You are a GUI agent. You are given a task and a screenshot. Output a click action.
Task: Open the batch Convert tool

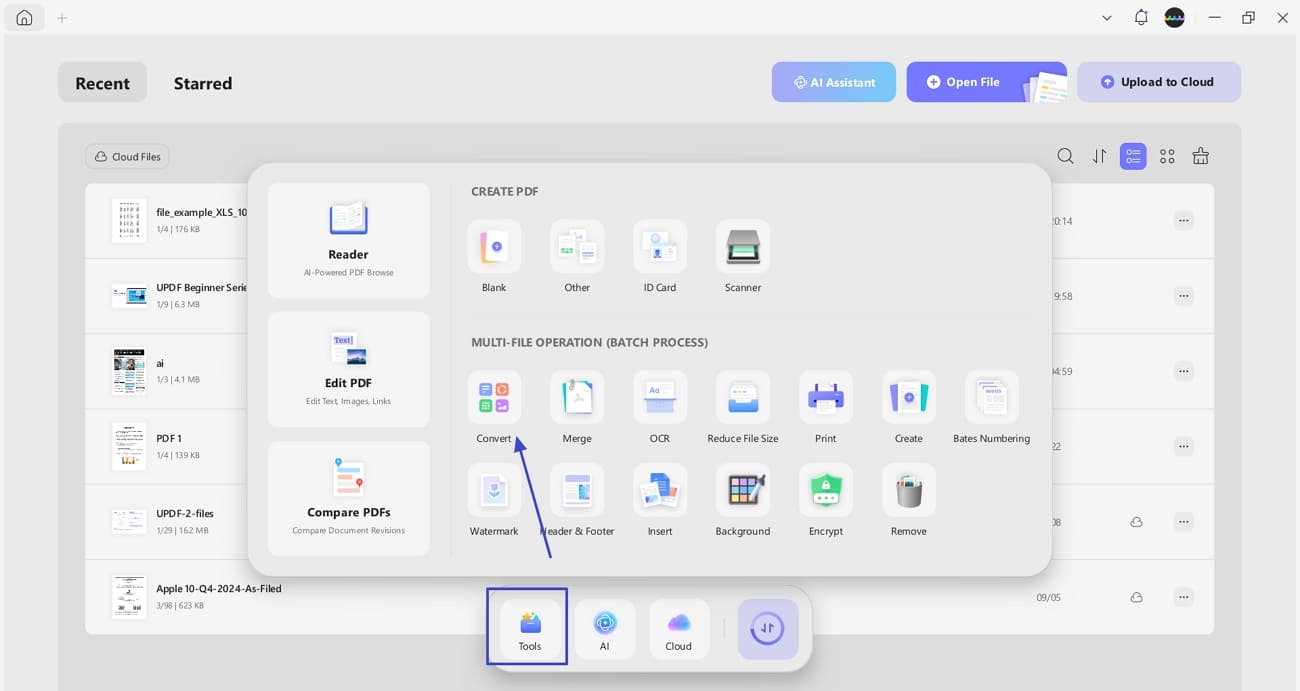coord(494,397)
